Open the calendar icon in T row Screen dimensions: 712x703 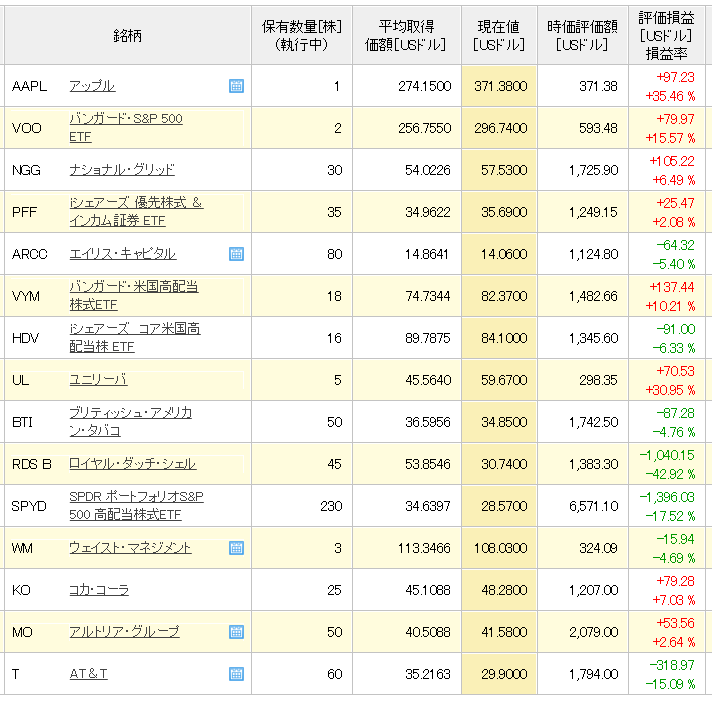point(236,674)
